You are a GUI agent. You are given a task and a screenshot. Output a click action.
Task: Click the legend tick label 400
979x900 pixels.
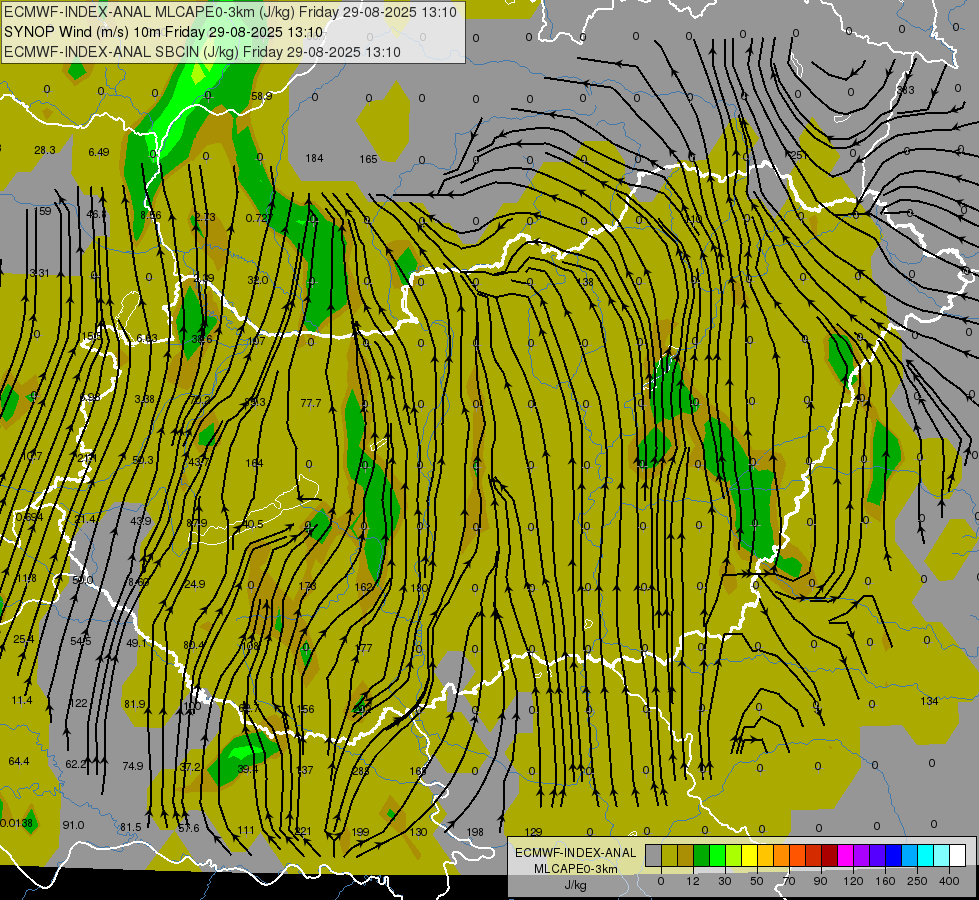click(949, 881)
